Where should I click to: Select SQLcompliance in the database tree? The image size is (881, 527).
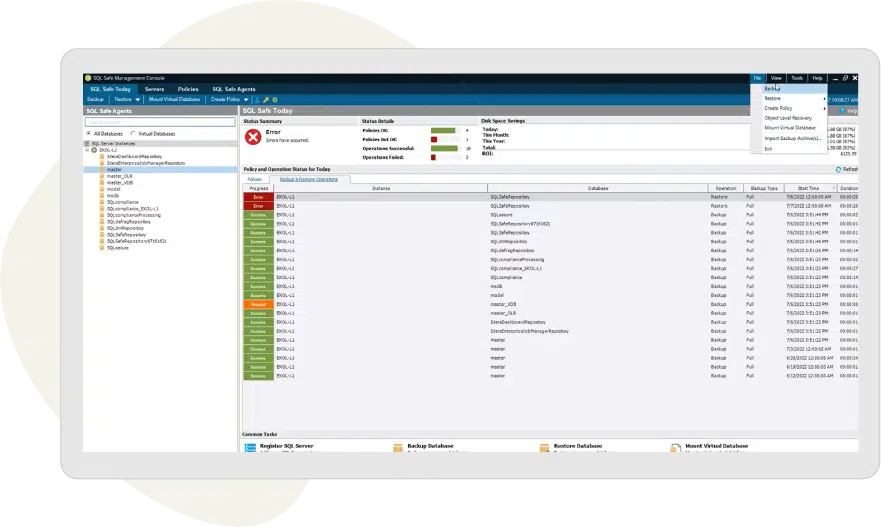pos(122,202)
